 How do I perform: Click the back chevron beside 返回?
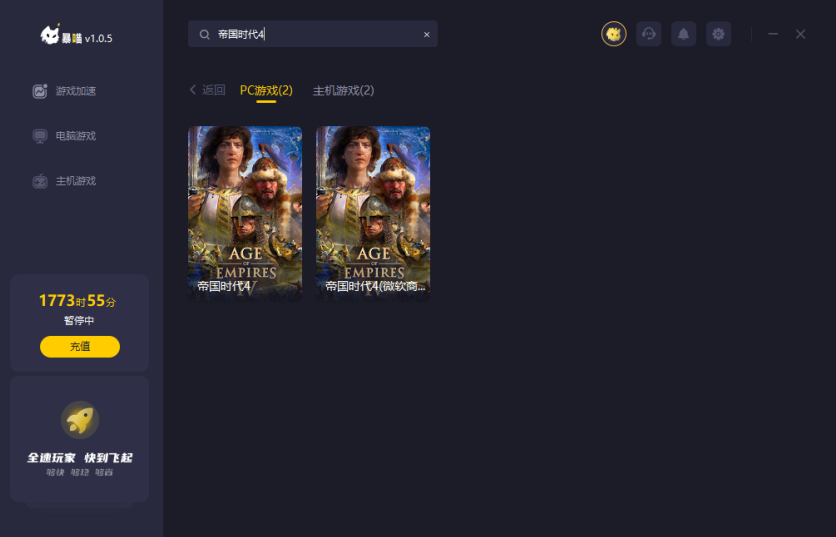(193, 90)
